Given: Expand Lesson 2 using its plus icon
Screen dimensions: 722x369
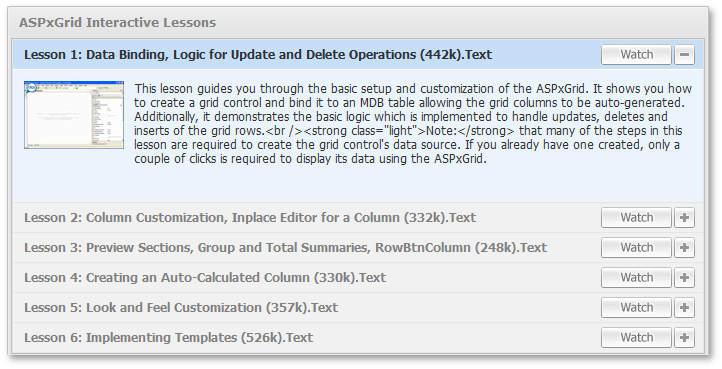Looking at the screenshot, I should [x=684, y=217].
